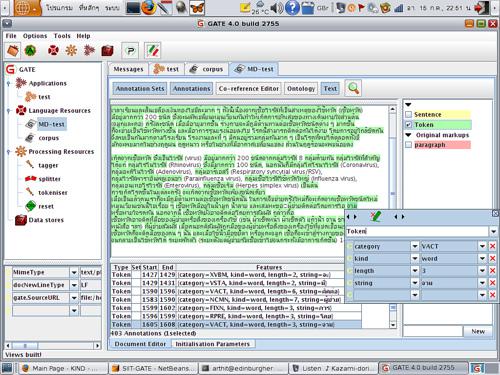500x375 pixels.
Task: Collapse the Language Resources tree node
Action: 9,110
